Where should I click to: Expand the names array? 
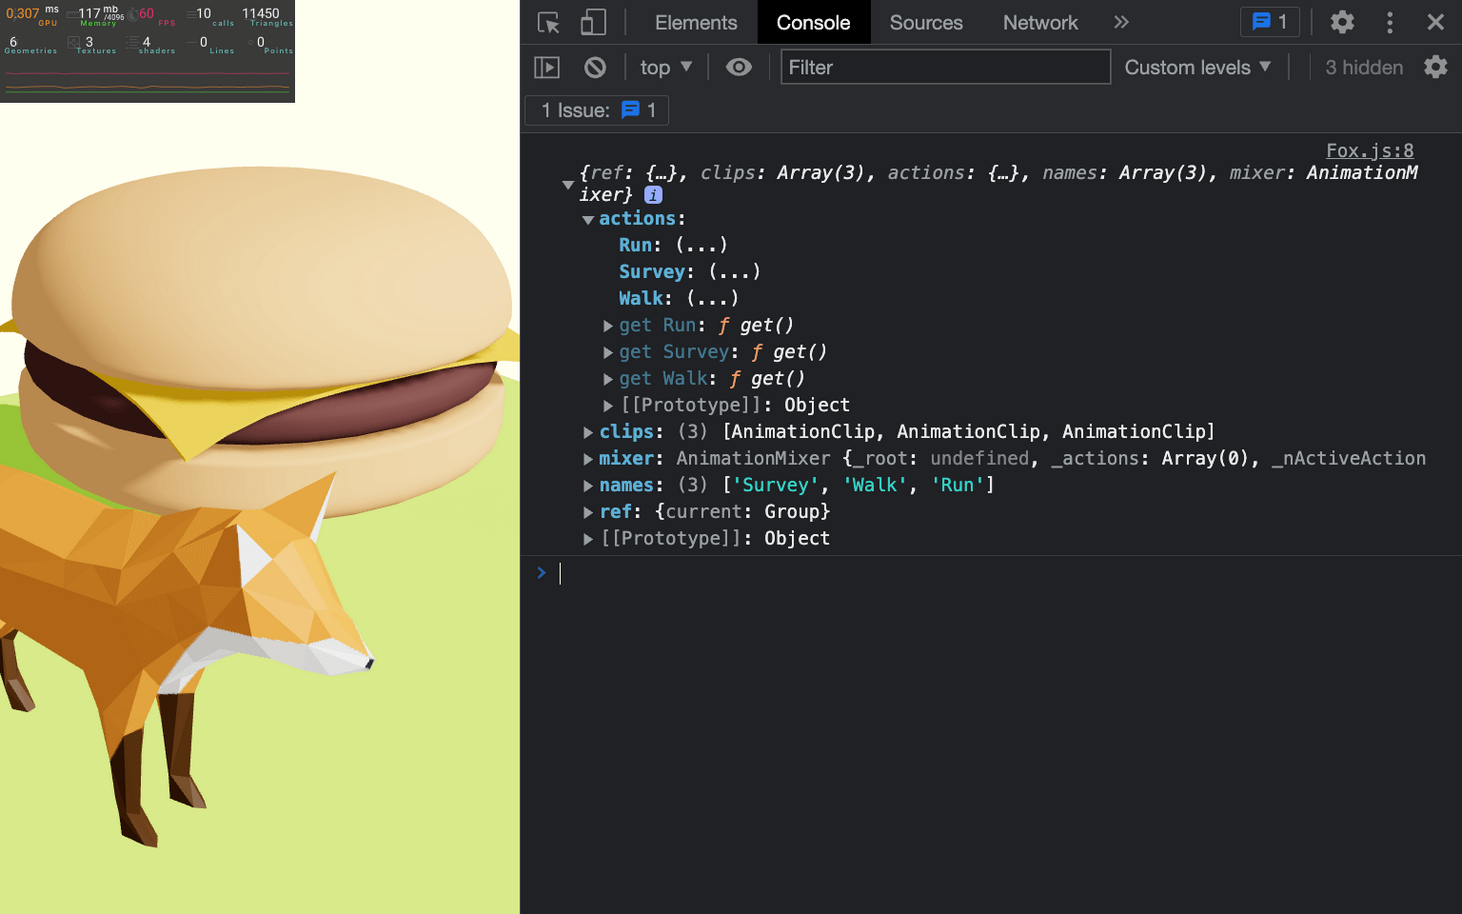588,485
